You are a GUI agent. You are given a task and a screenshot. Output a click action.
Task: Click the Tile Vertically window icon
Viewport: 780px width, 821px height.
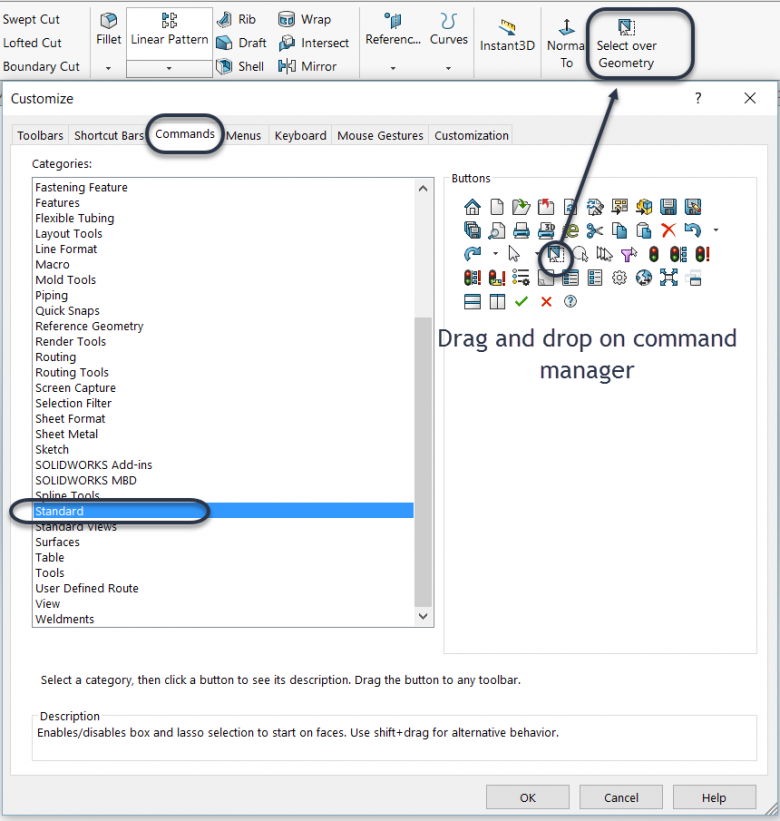[497, 302]
